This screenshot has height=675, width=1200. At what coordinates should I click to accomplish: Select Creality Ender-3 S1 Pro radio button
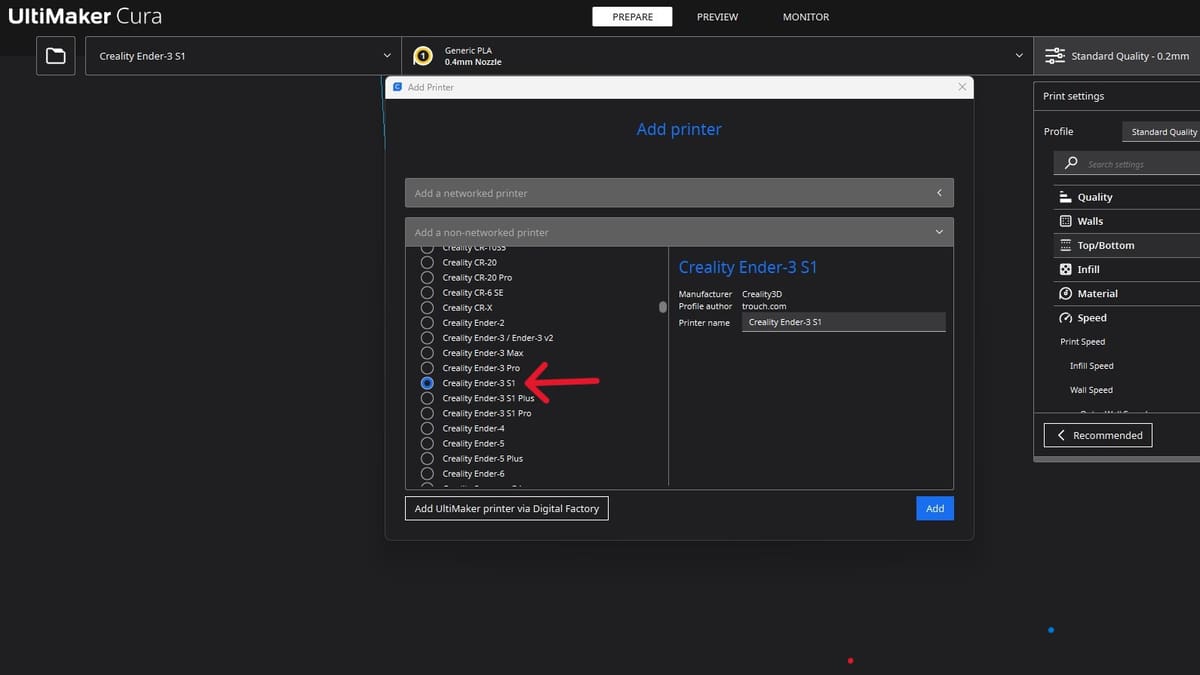(427, 413)
